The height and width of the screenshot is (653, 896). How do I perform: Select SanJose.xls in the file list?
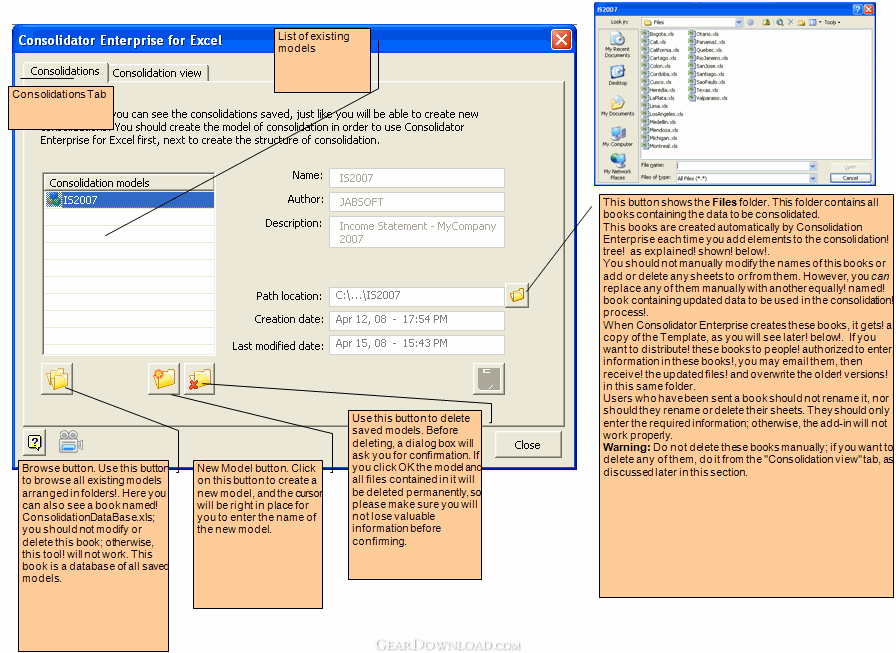click(706, 66)
